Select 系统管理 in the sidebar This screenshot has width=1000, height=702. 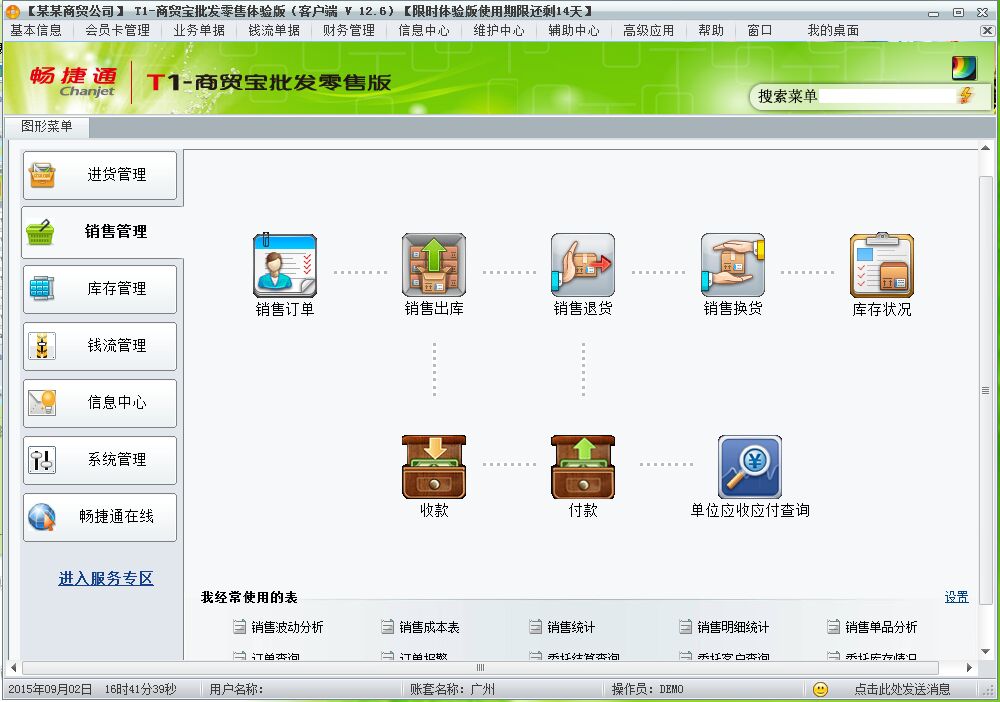[x=100, y=460]
